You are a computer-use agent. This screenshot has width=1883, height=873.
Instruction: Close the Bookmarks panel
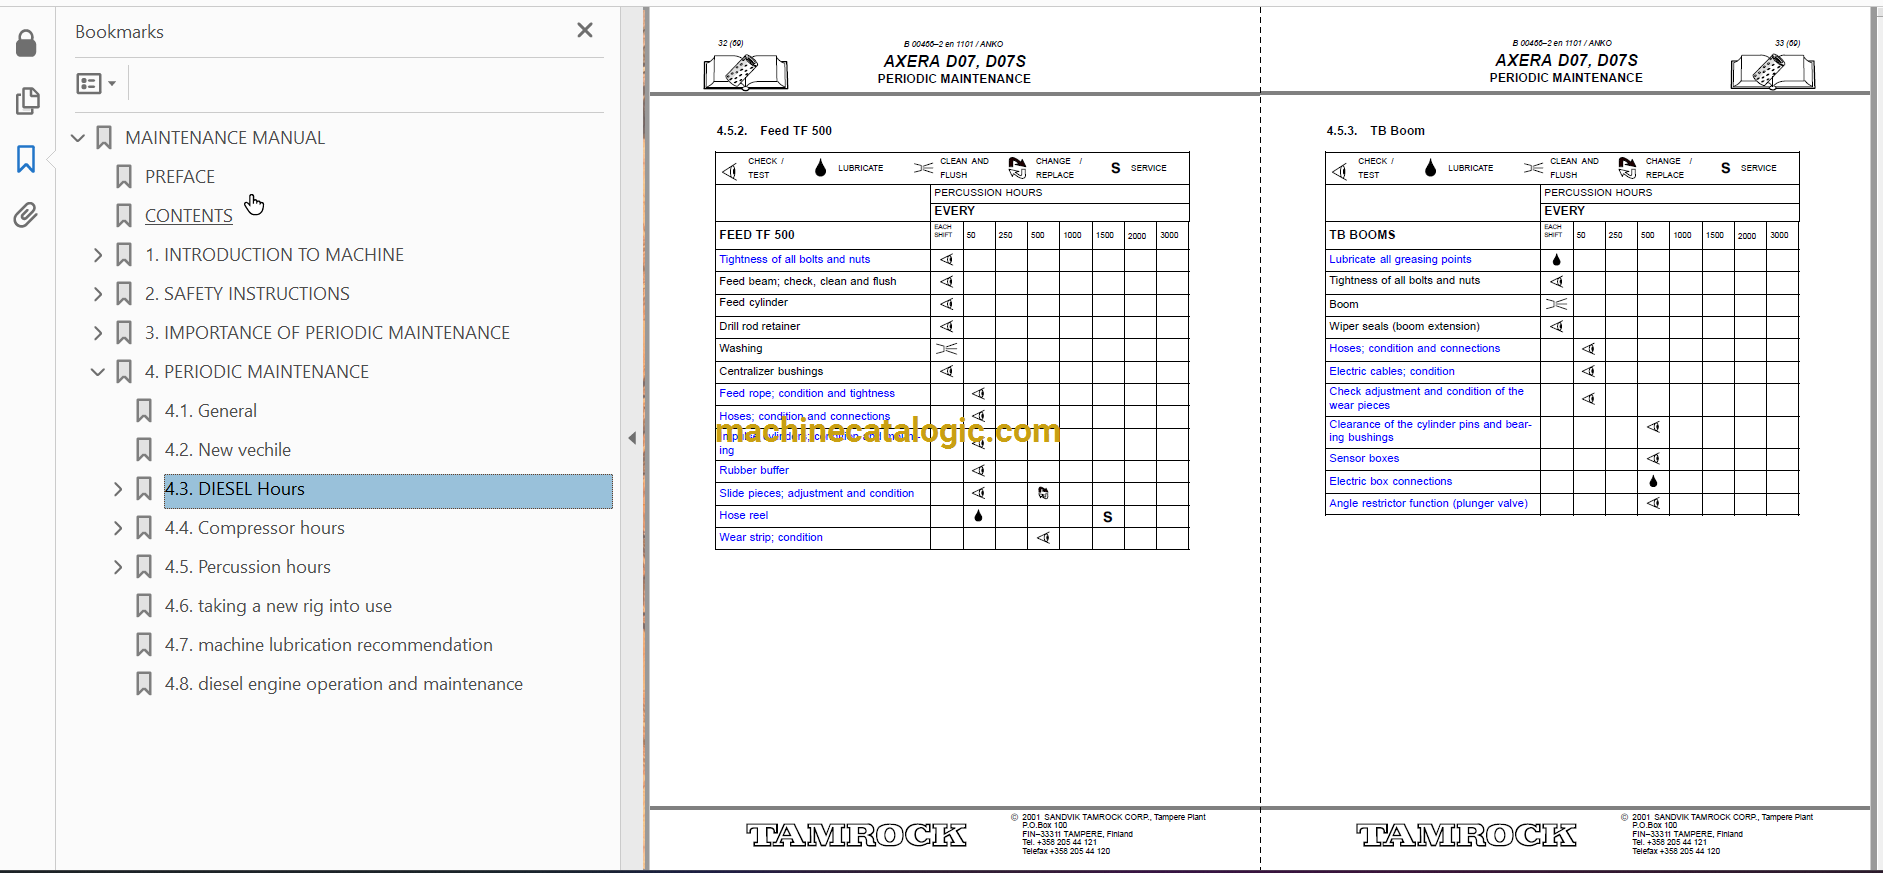[585, 30]
